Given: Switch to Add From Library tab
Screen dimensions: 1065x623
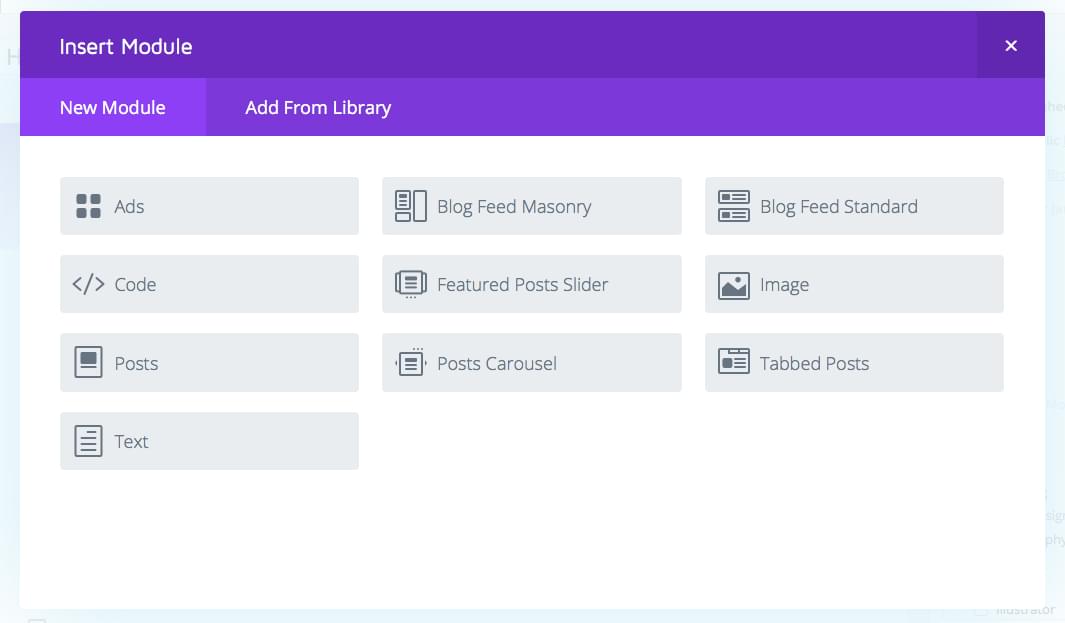Looking at the screenshot, I should coord(318,107).
